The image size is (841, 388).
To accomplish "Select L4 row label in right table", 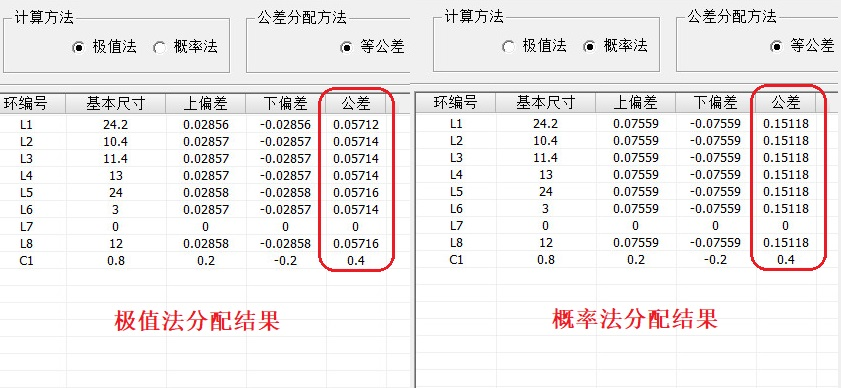I will (456, 175).
